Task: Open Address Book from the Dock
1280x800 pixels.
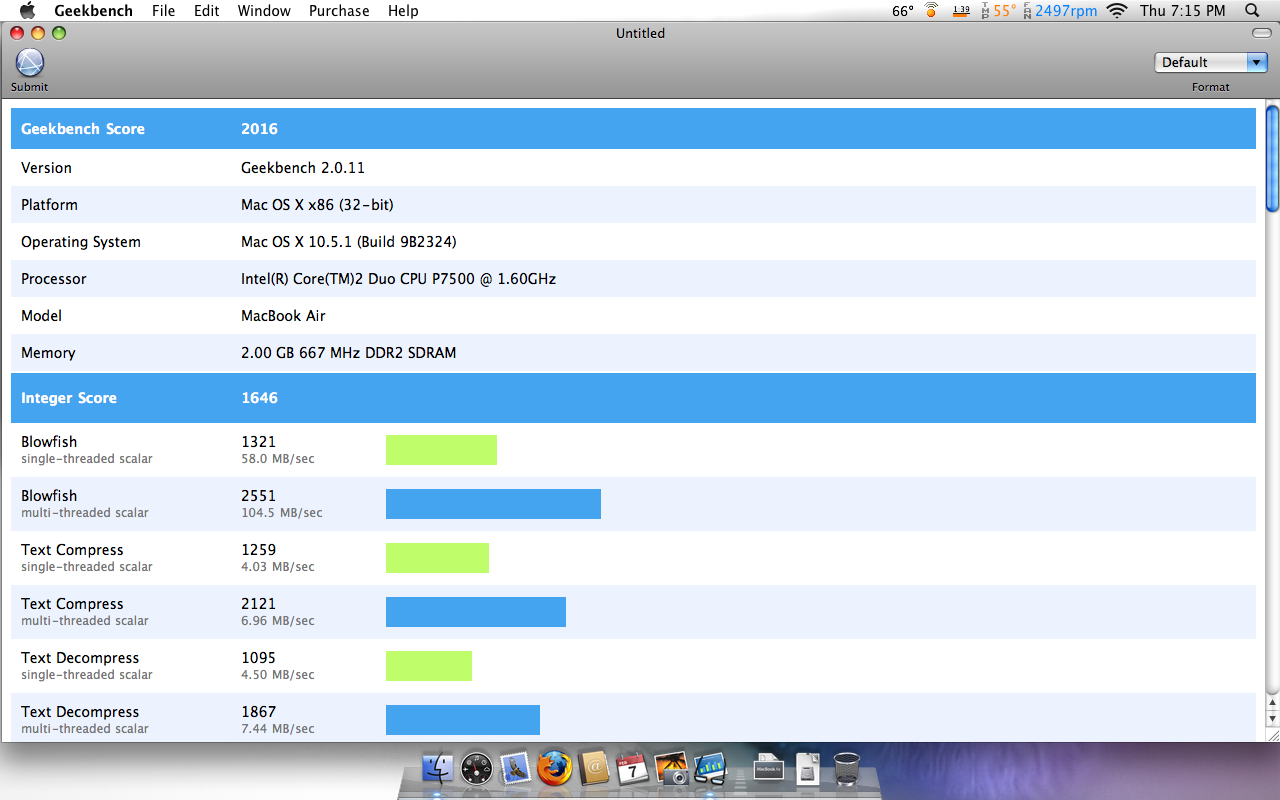Action: click(x=593, y=768)
